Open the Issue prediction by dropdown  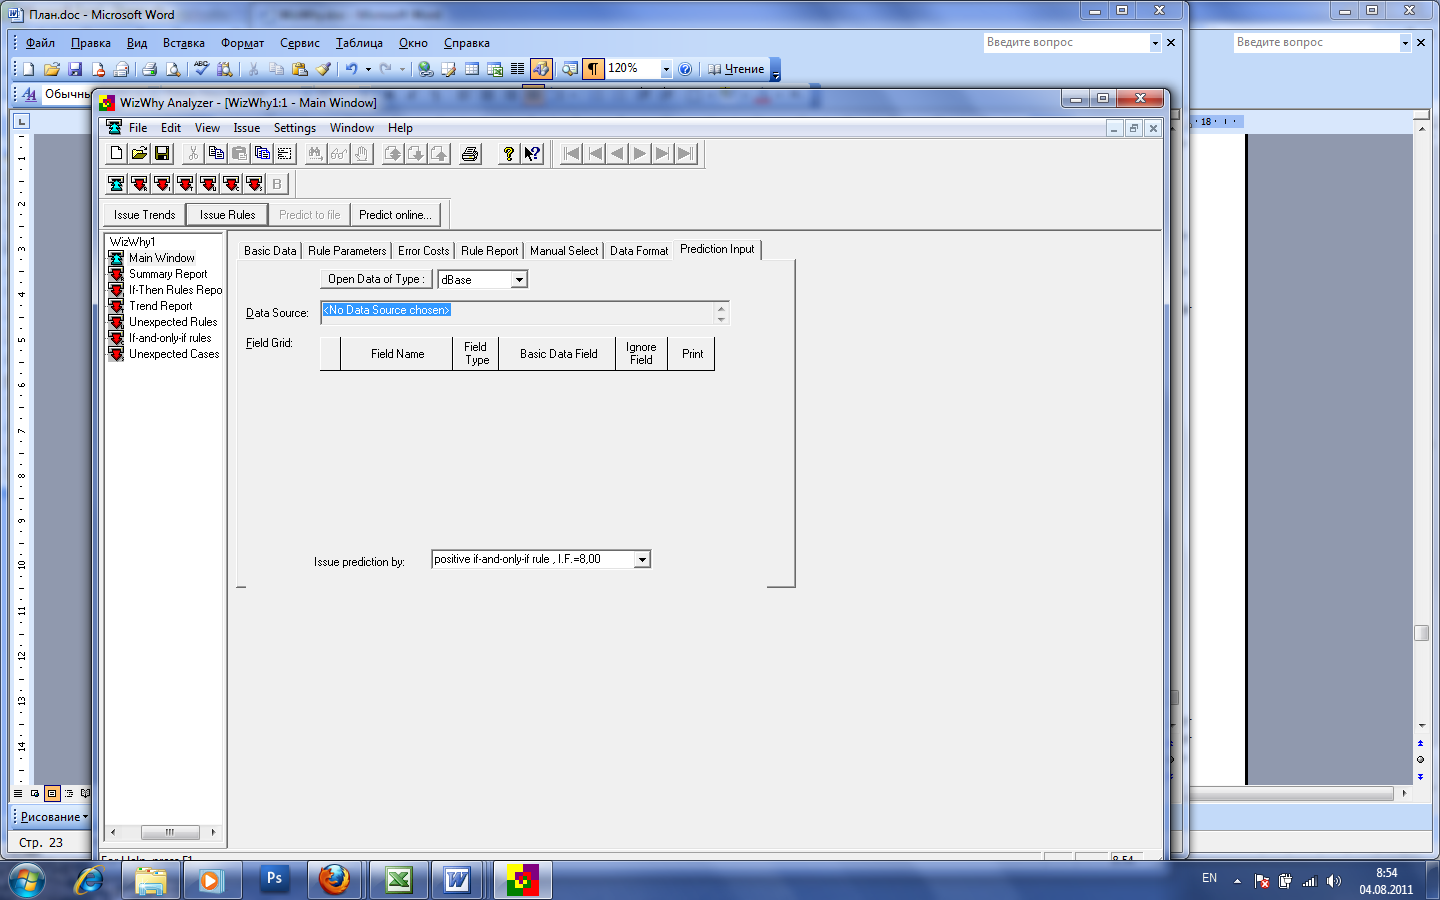tap(642, 560)
